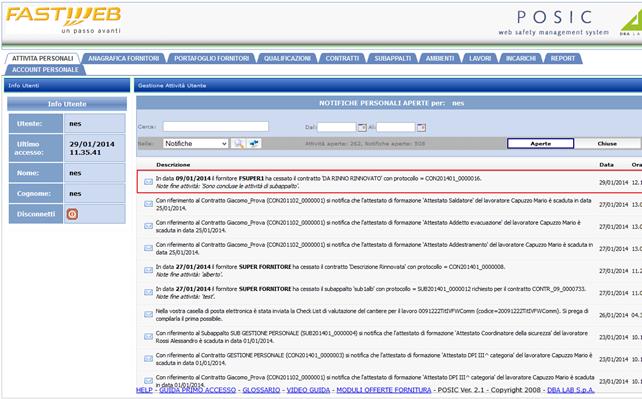The height and width of the screenshot is (399, 642).
Task: Open envelope icon of FSUPER1 contract notification
Action: [x=148, y=182]
